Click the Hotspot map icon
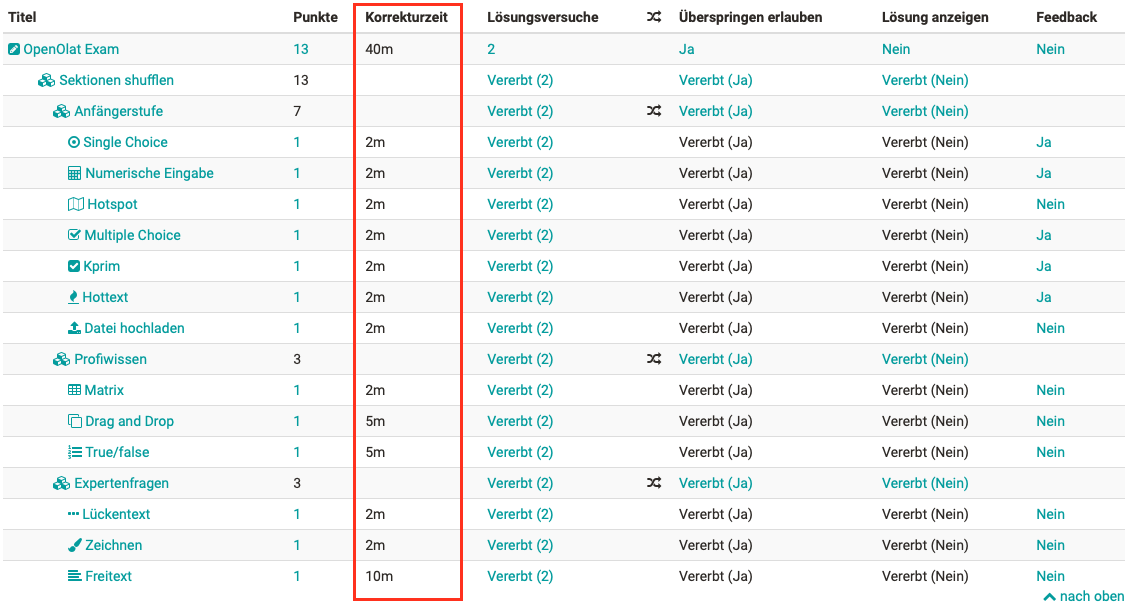Screen dimensions: 1133x612 pos(75,204)
